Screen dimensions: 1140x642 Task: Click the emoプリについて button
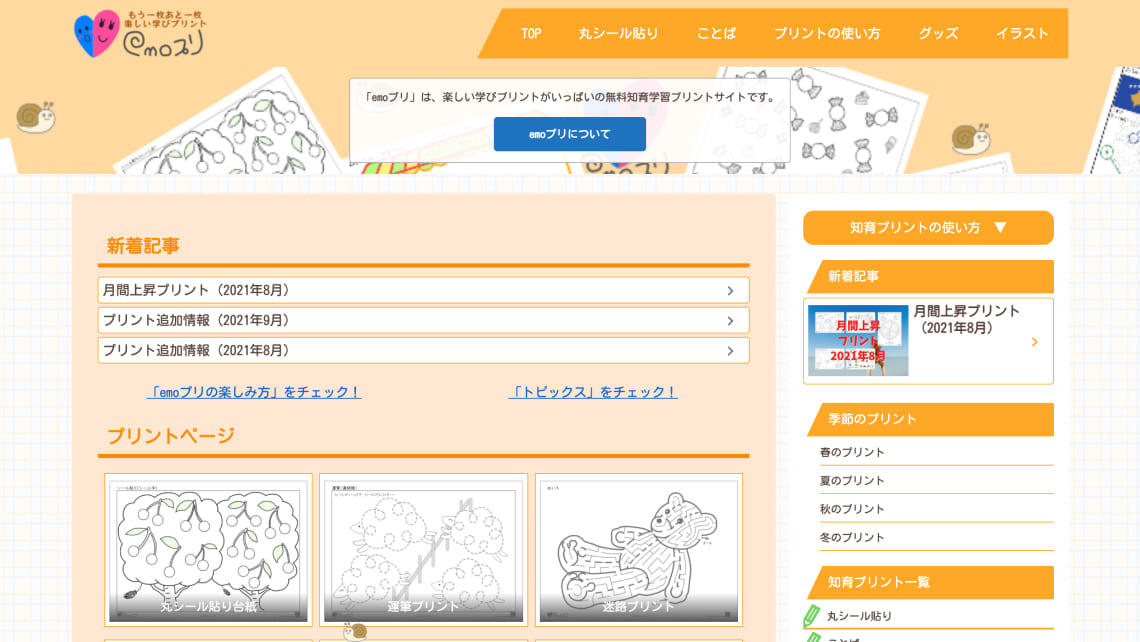(569, 134)
